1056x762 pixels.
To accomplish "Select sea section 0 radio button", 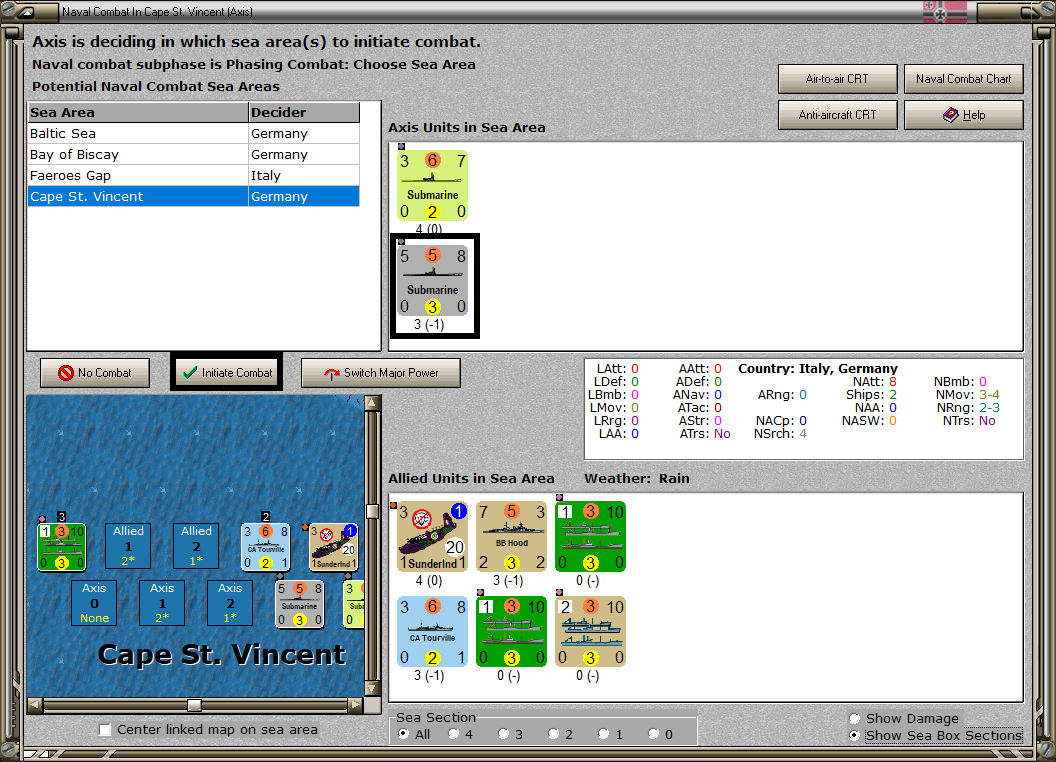I will (653, 734).
